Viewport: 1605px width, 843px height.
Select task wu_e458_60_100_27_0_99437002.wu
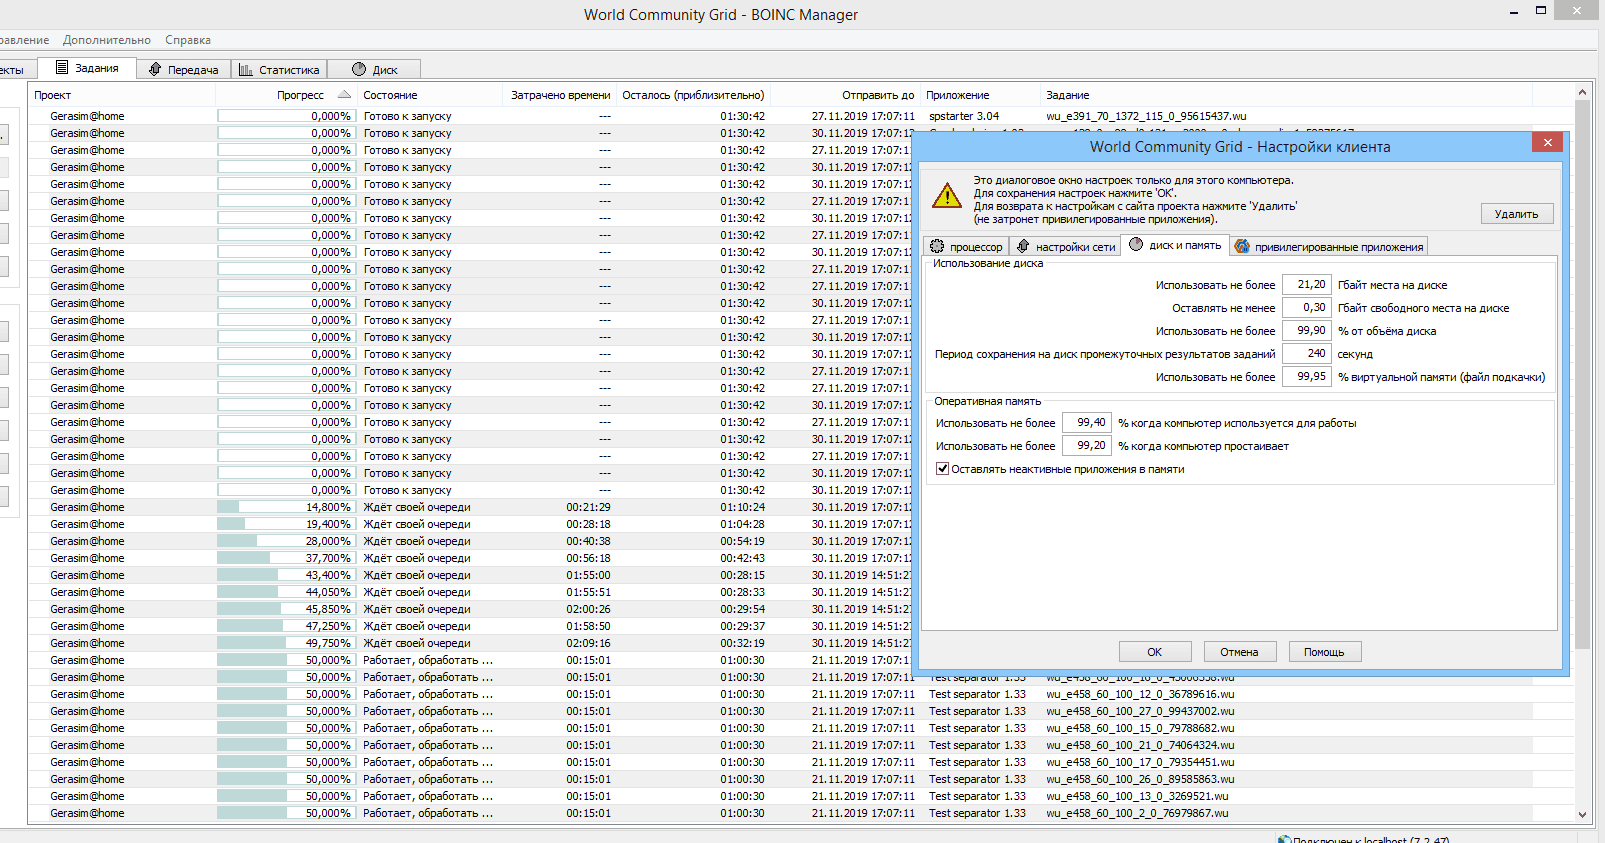pyautogui.click(x=1140, y=711)
